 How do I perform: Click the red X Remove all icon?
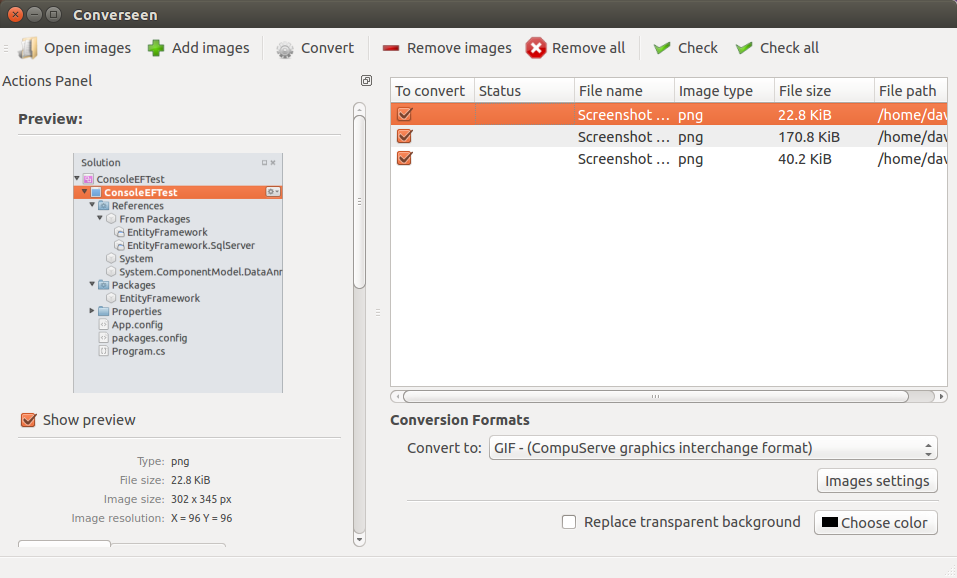536,48
